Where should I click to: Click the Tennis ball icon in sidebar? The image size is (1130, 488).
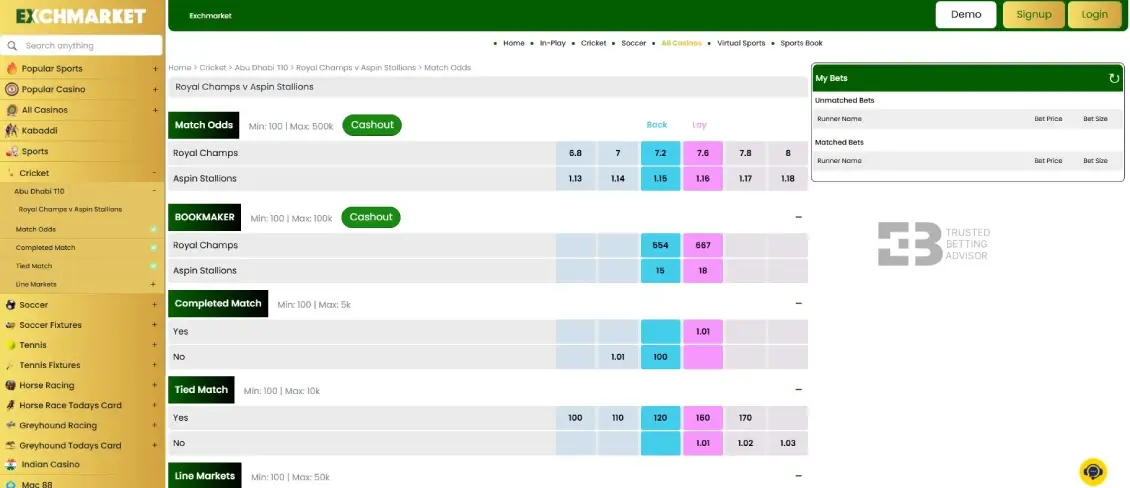(10, 345)
